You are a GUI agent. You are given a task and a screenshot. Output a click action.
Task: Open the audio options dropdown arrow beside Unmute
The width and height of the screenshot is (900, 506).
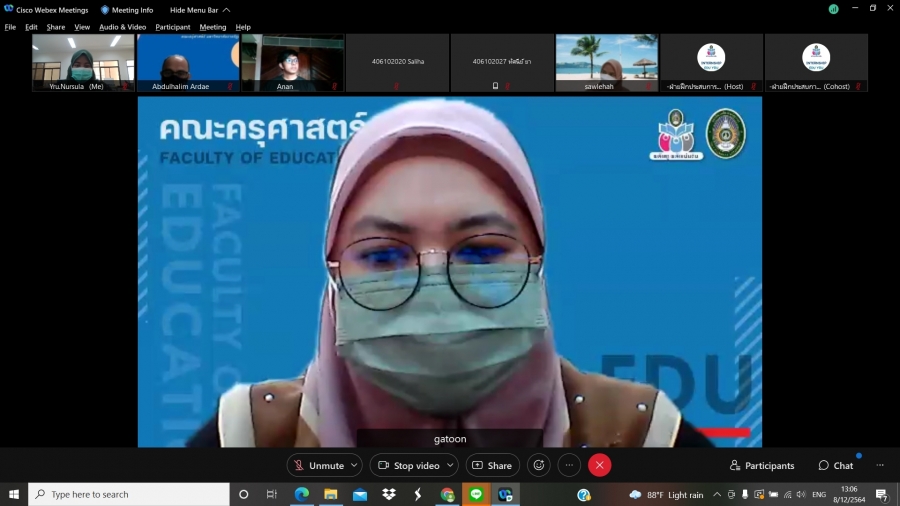pos(355,465)
